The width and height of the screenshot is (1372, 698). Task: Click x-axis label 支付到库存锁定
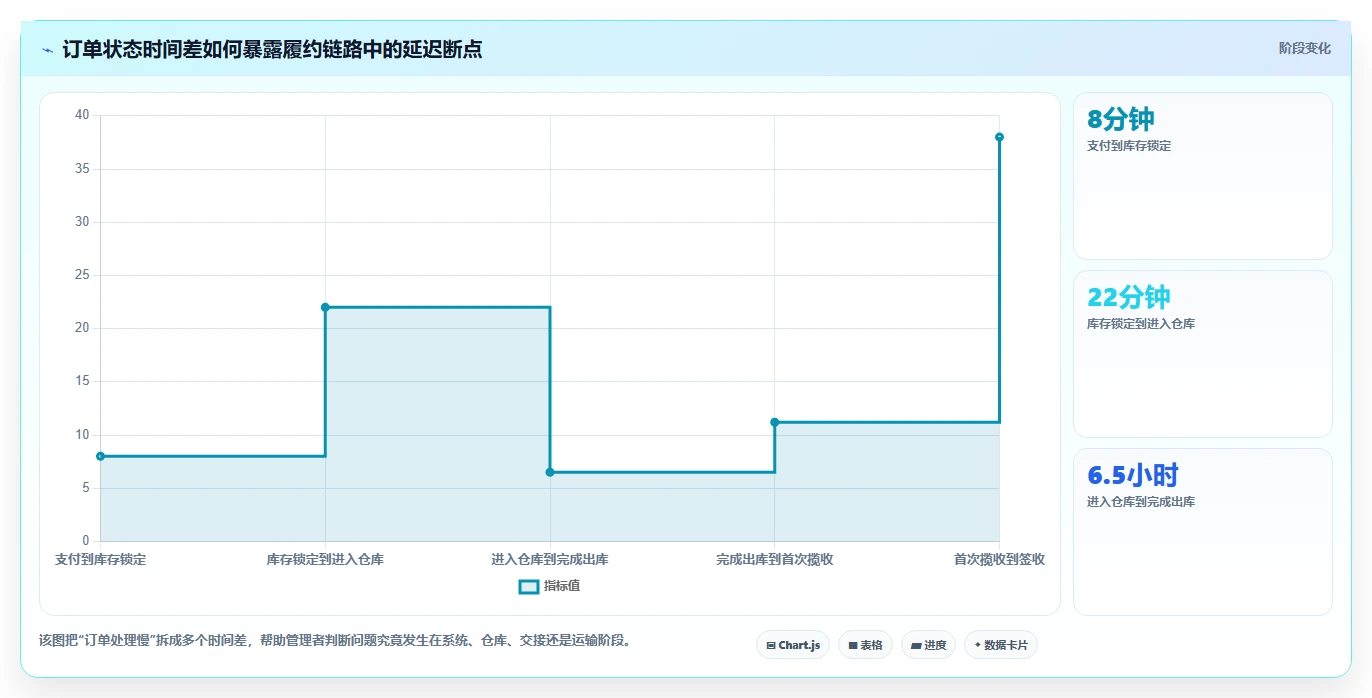tap(100, 560)
